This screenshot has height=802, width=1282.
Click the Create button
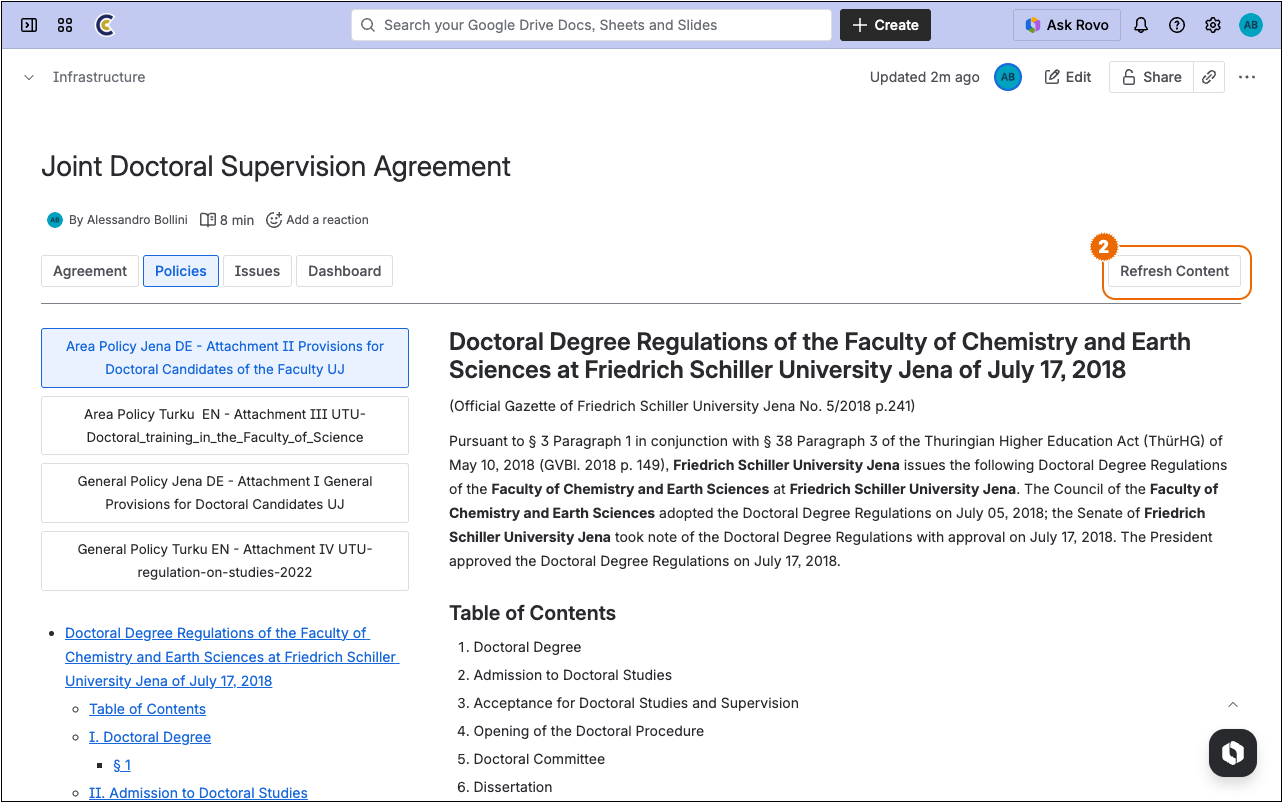pyautogui.click(x=885, y=25)
